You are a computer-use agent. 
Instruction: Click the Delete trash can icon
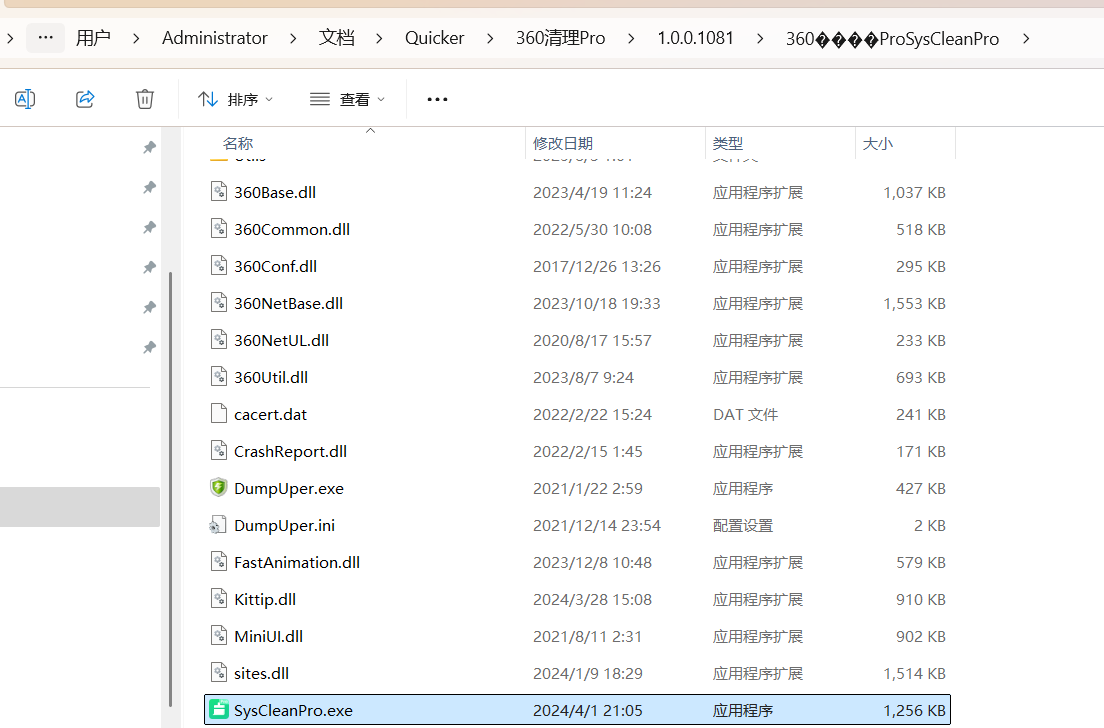point(145,99)
